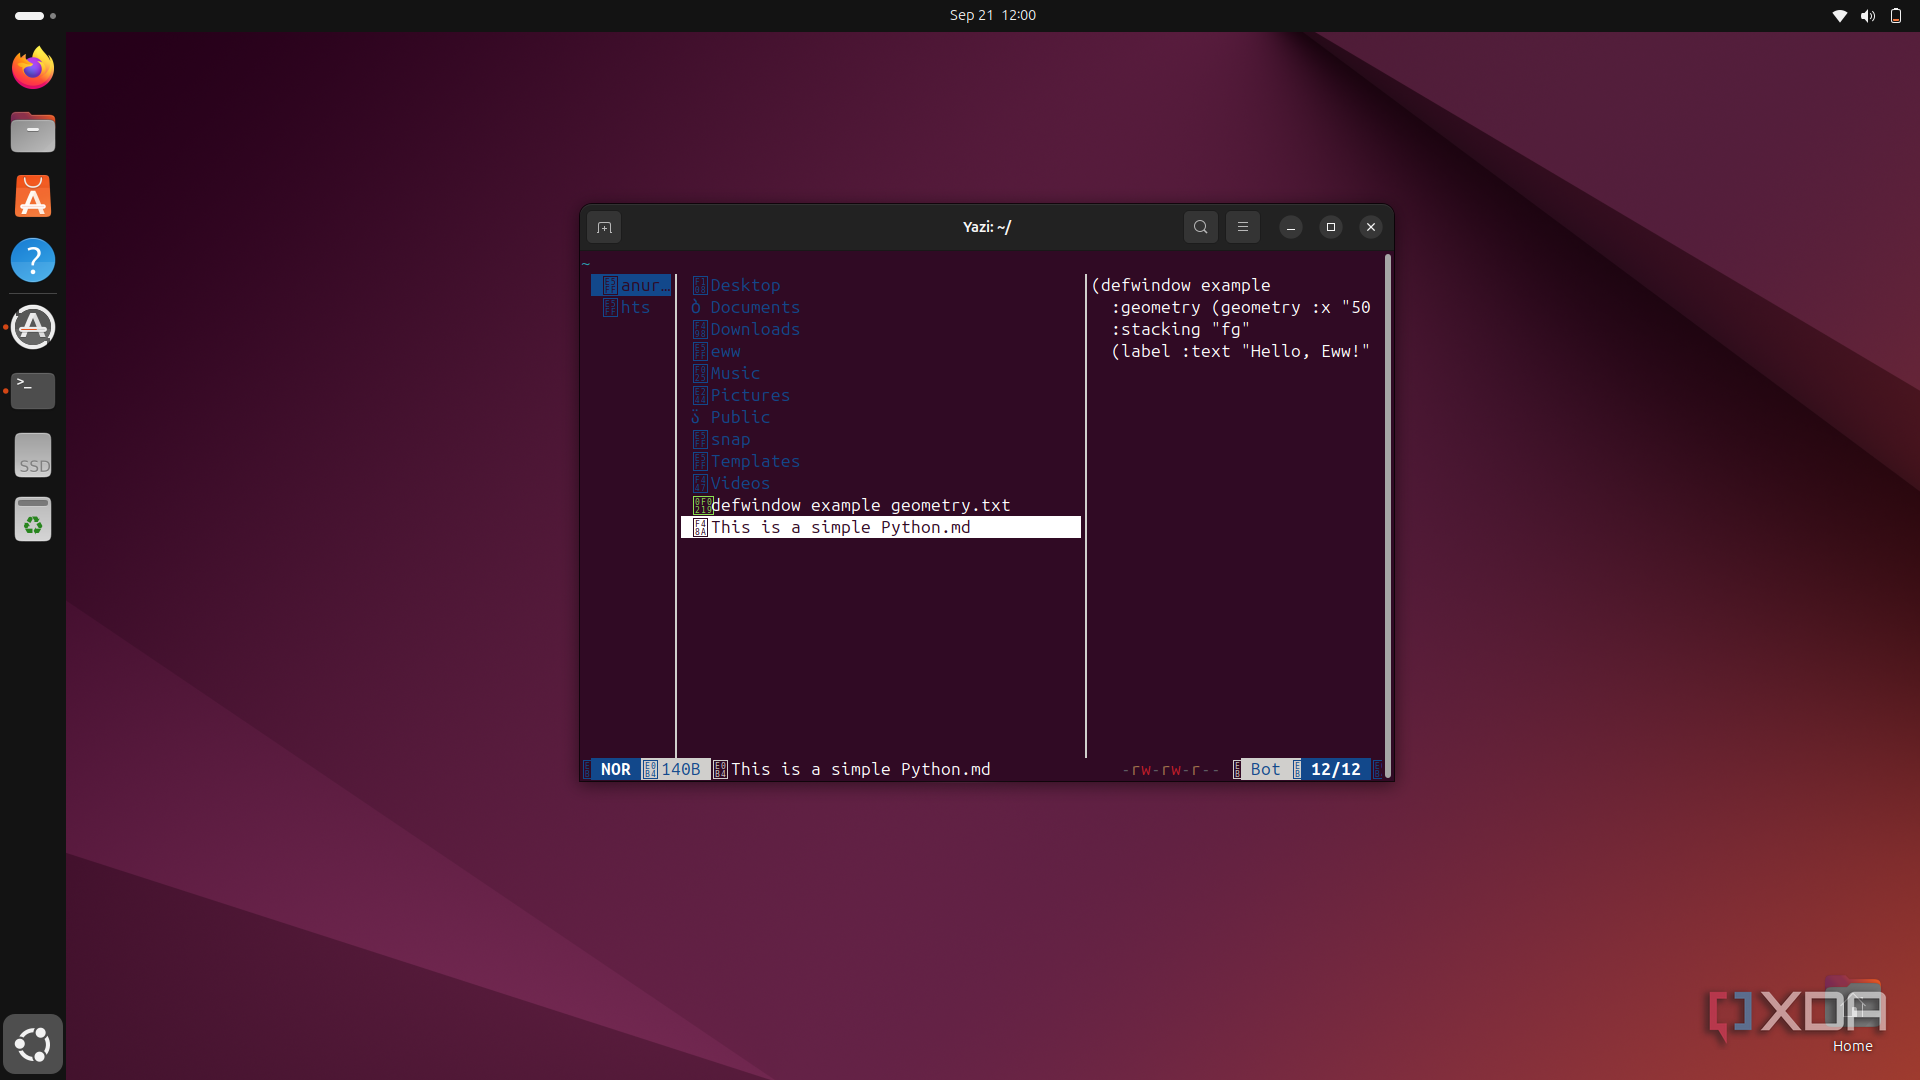Select the eww folder in Yazi
Viewport: 1920px width, 1080px height.
click(x=880, y=351)
